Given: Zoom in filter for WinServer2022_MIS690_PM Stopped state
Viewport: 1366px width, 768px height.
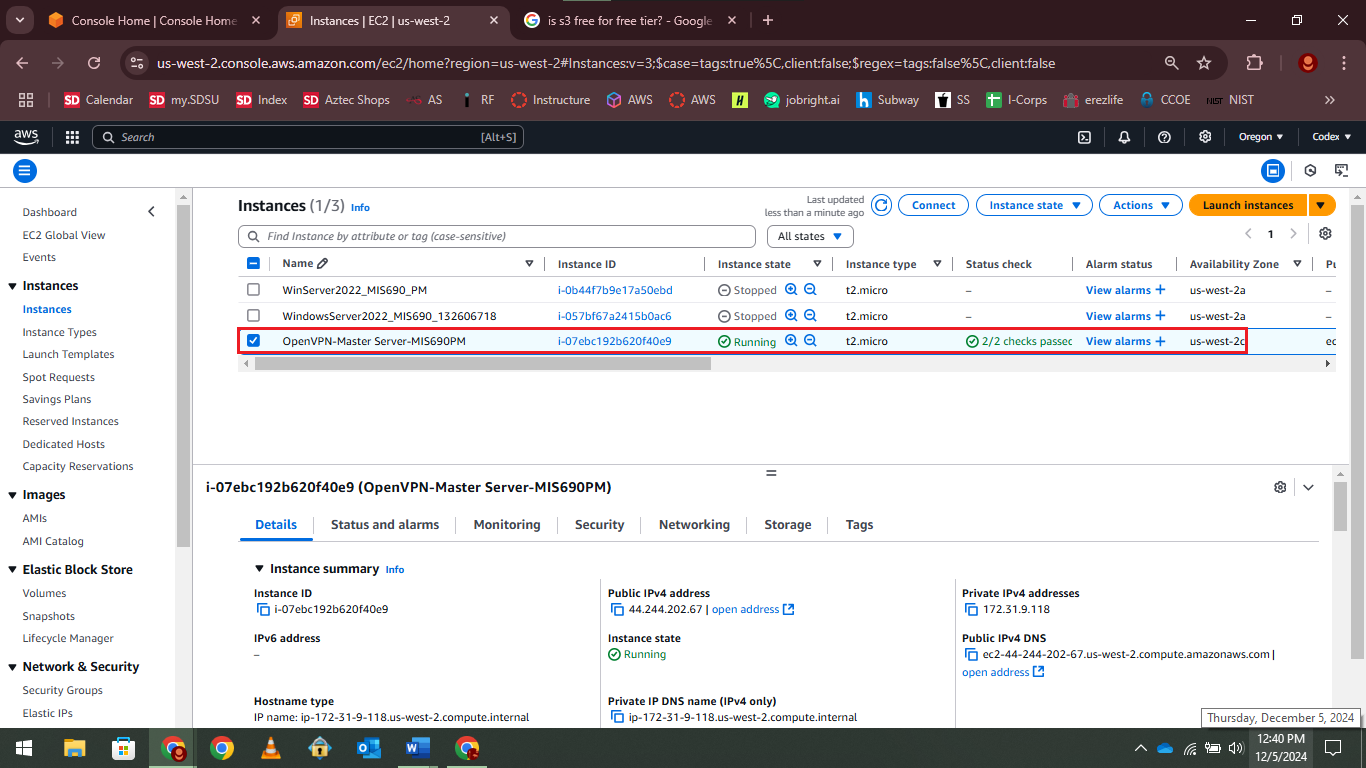Looking at the screenshot, I should [x=791, y=289].
